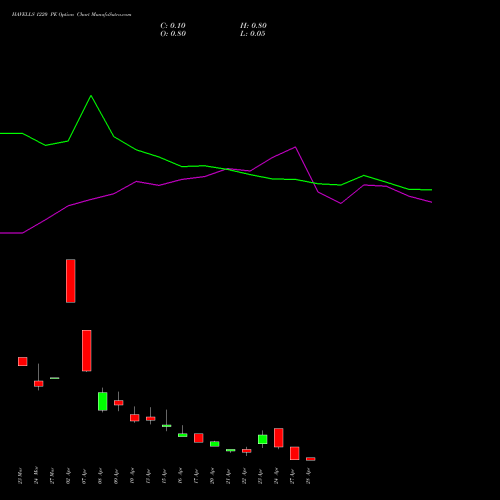
Task: Select the high value H: 0.80
Action: pos(253,26)
